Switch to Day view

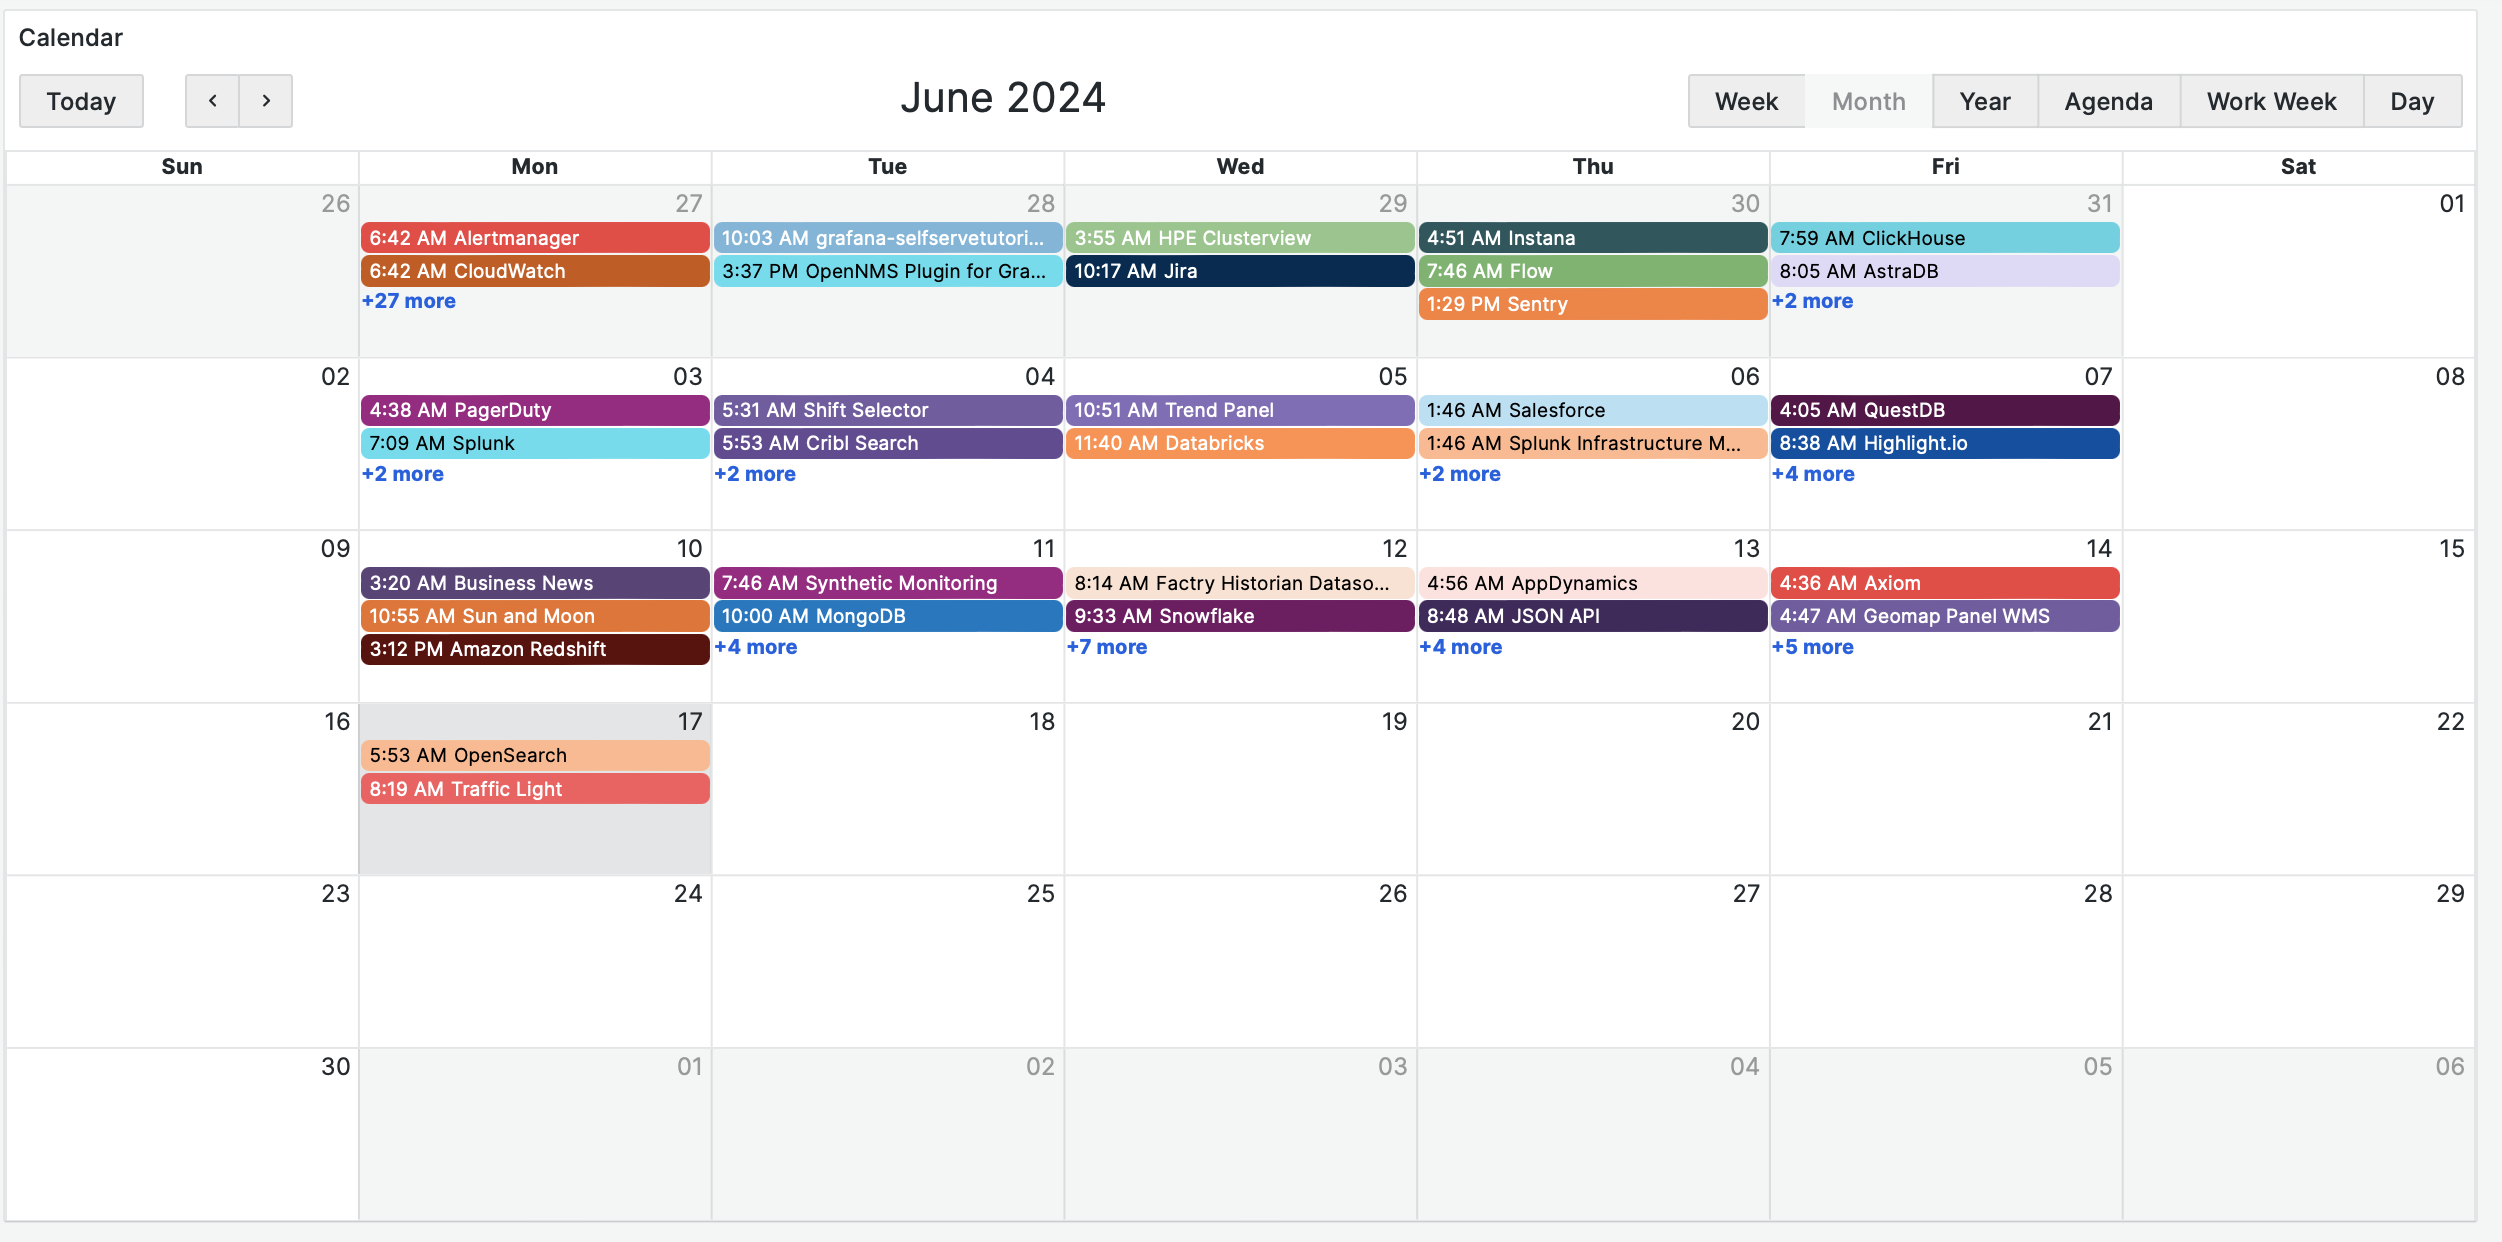(x=2411, y=101)
